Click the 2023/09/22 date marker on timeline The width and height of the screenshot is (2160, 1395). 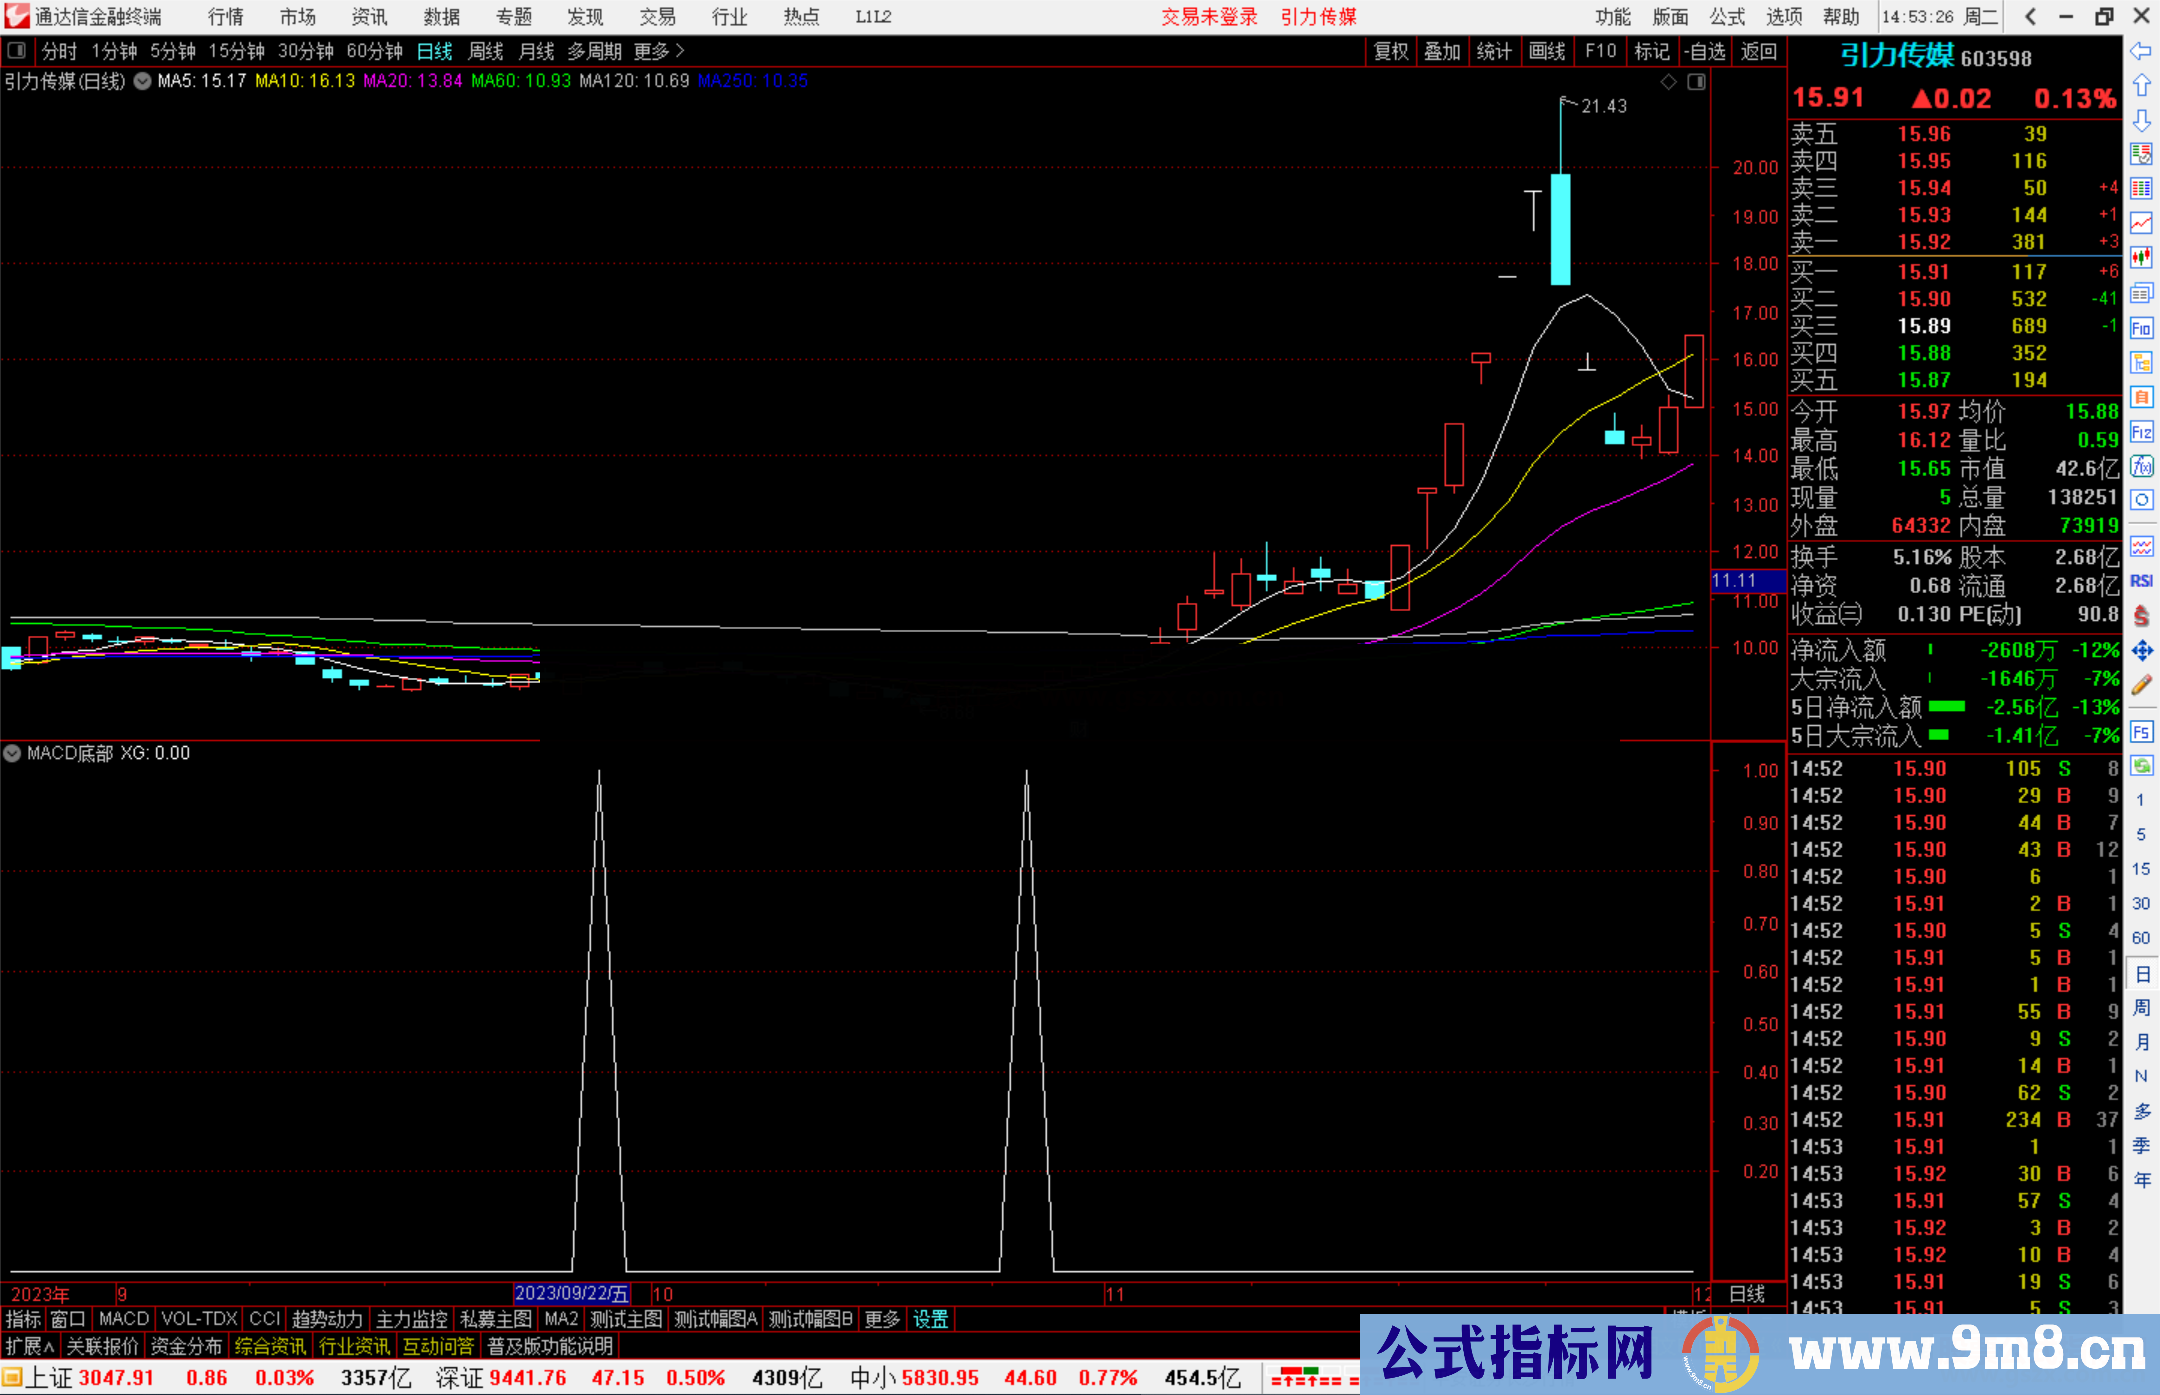click(571, 1293)
